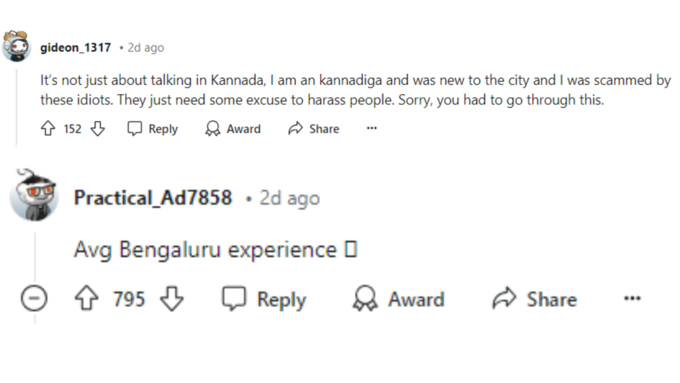The height and width of the screenshot is (383, 680).
Task: Open gideon_1317's profile avatar
Action: pyautogui.click(x=16, y=46)
